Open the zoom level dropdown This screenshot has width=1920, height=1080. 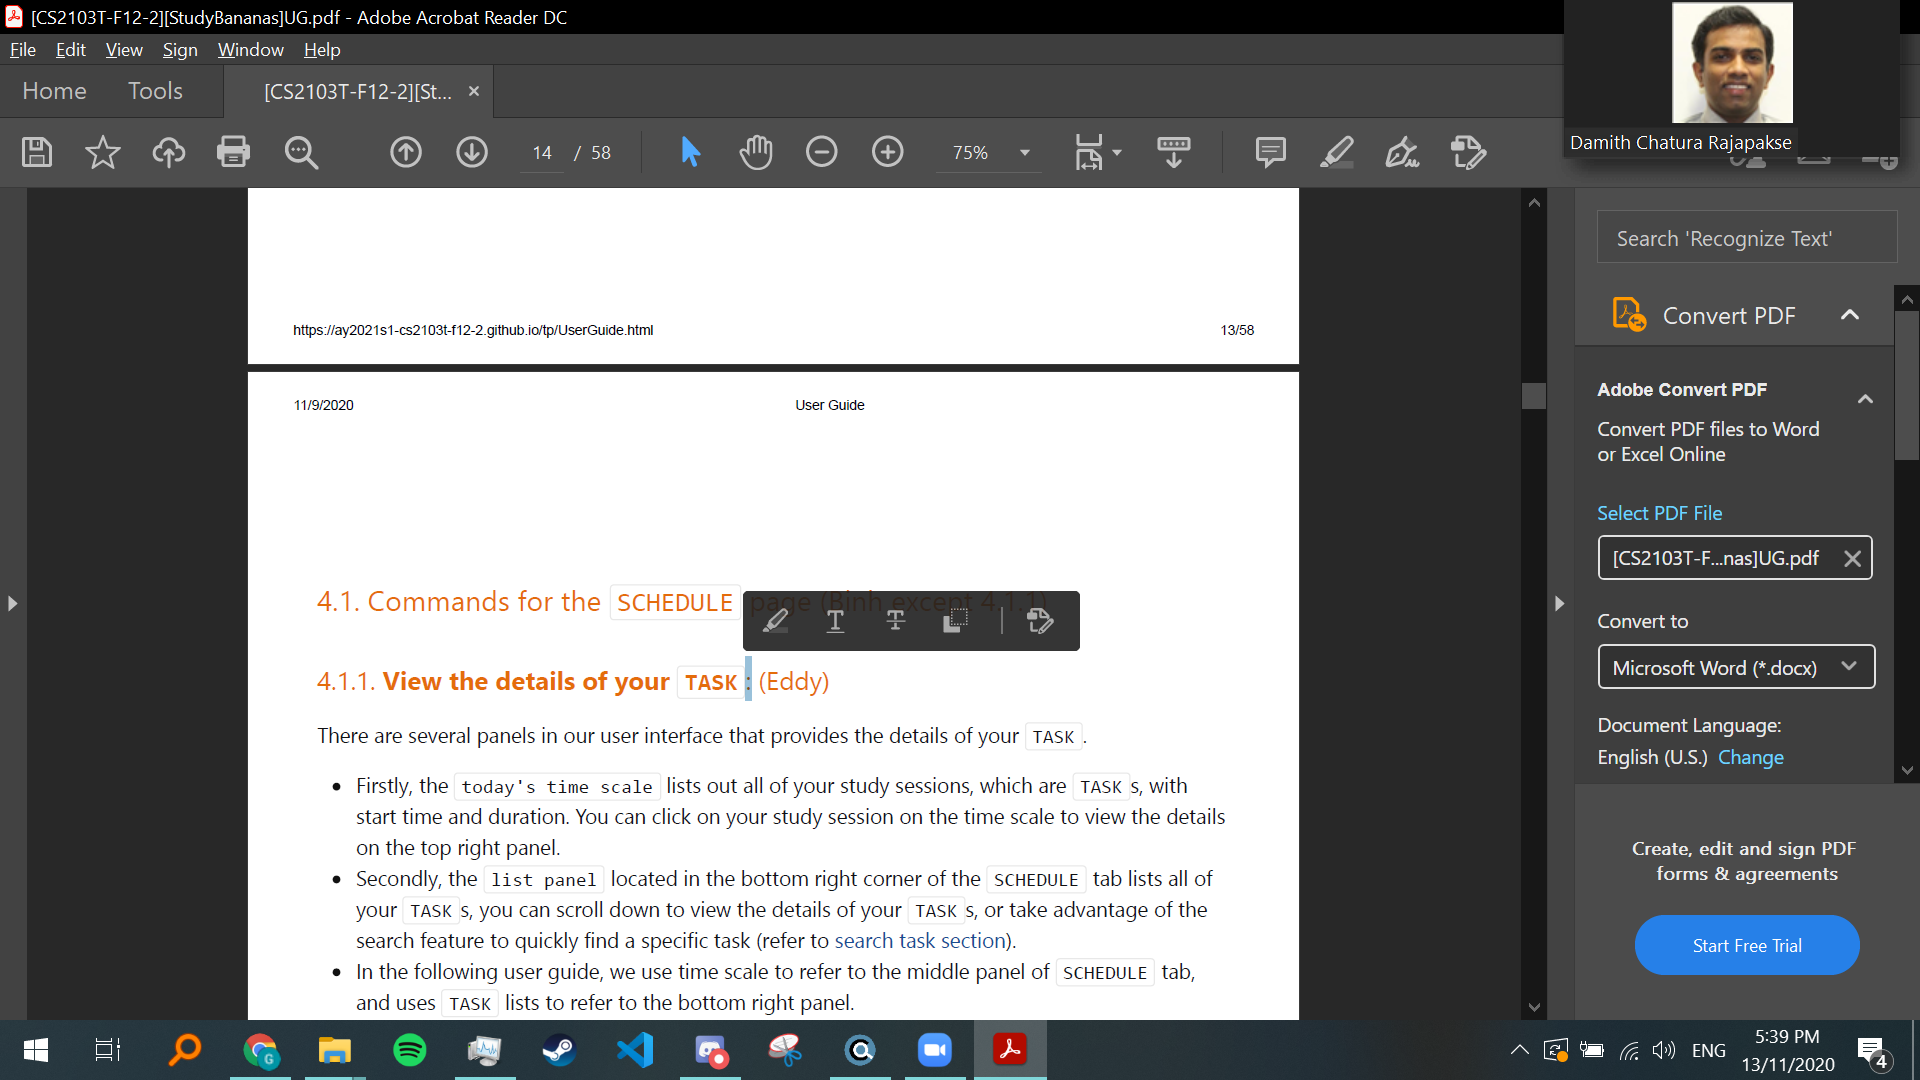1024,153
